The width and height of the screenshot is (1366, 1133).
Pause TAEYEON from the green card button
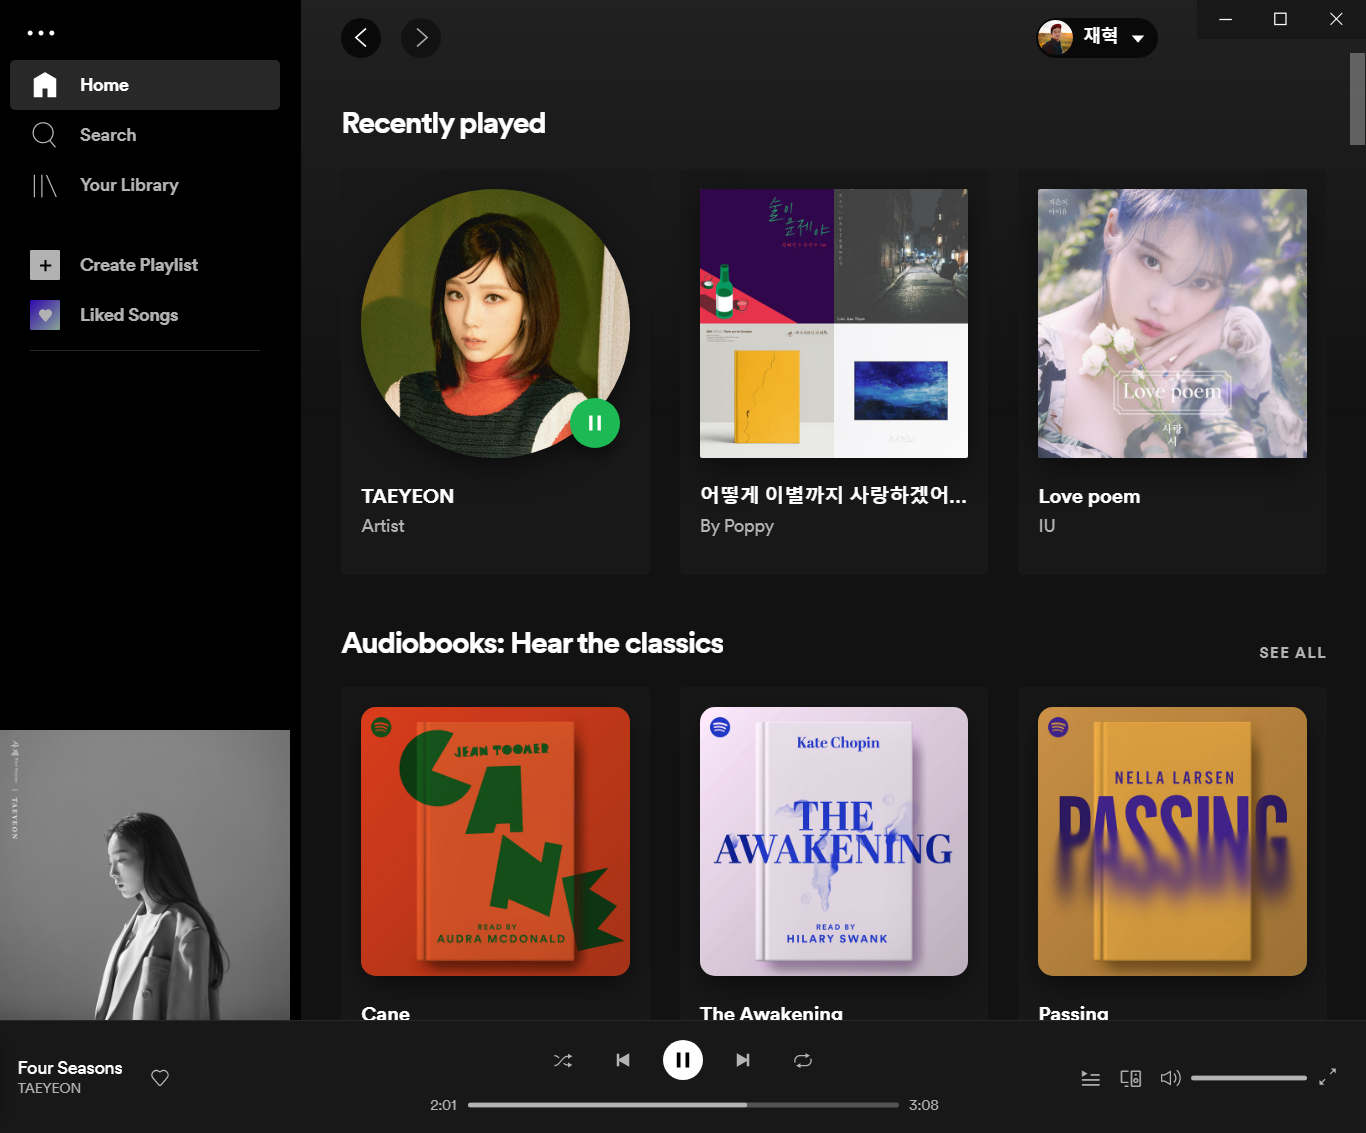pyautogui.click(x=595, y=423)
